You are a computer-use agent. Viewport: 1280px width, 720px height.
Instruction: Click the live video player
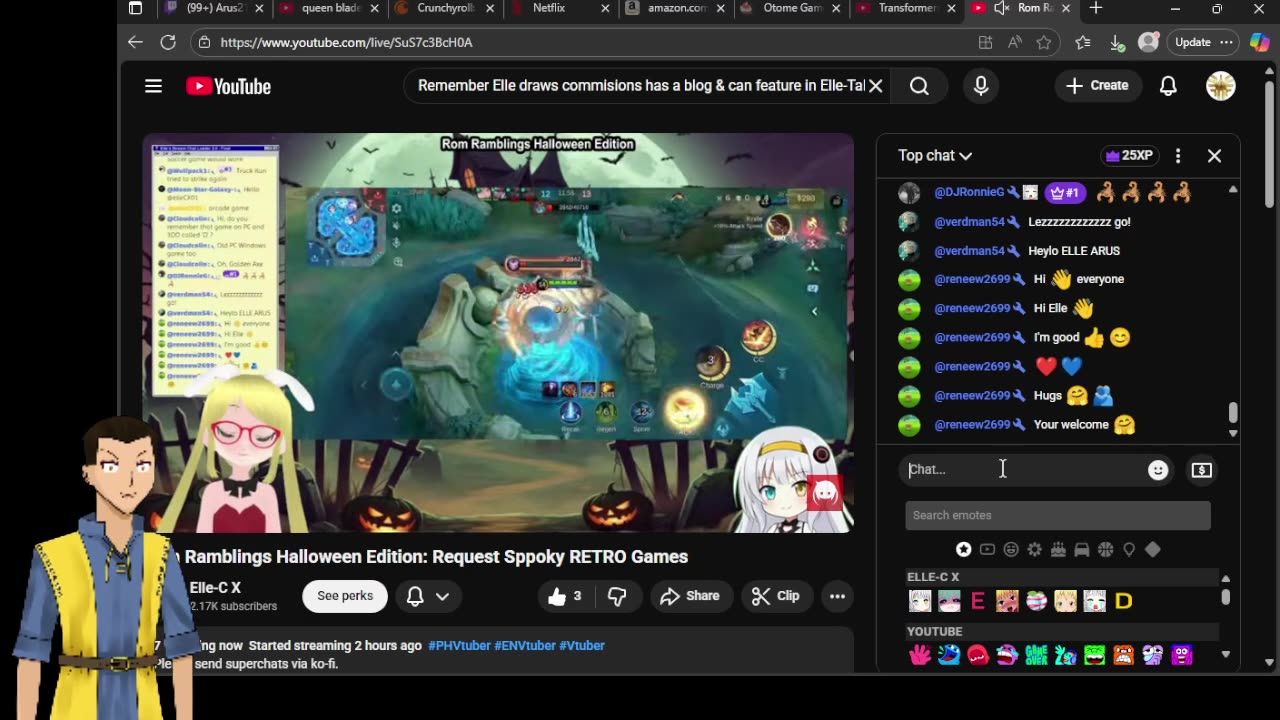[x=498, y=332]
